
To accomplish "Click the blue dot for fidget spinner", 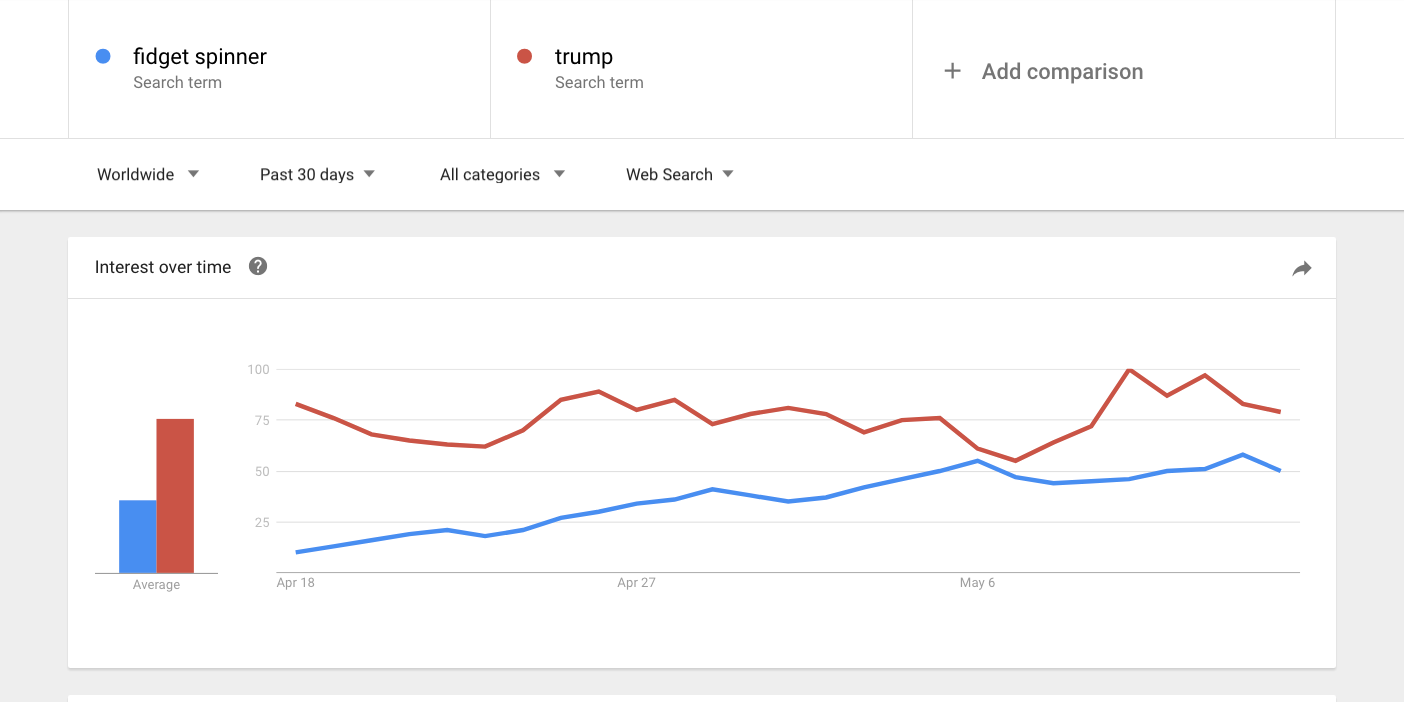I will pos(103,56).
